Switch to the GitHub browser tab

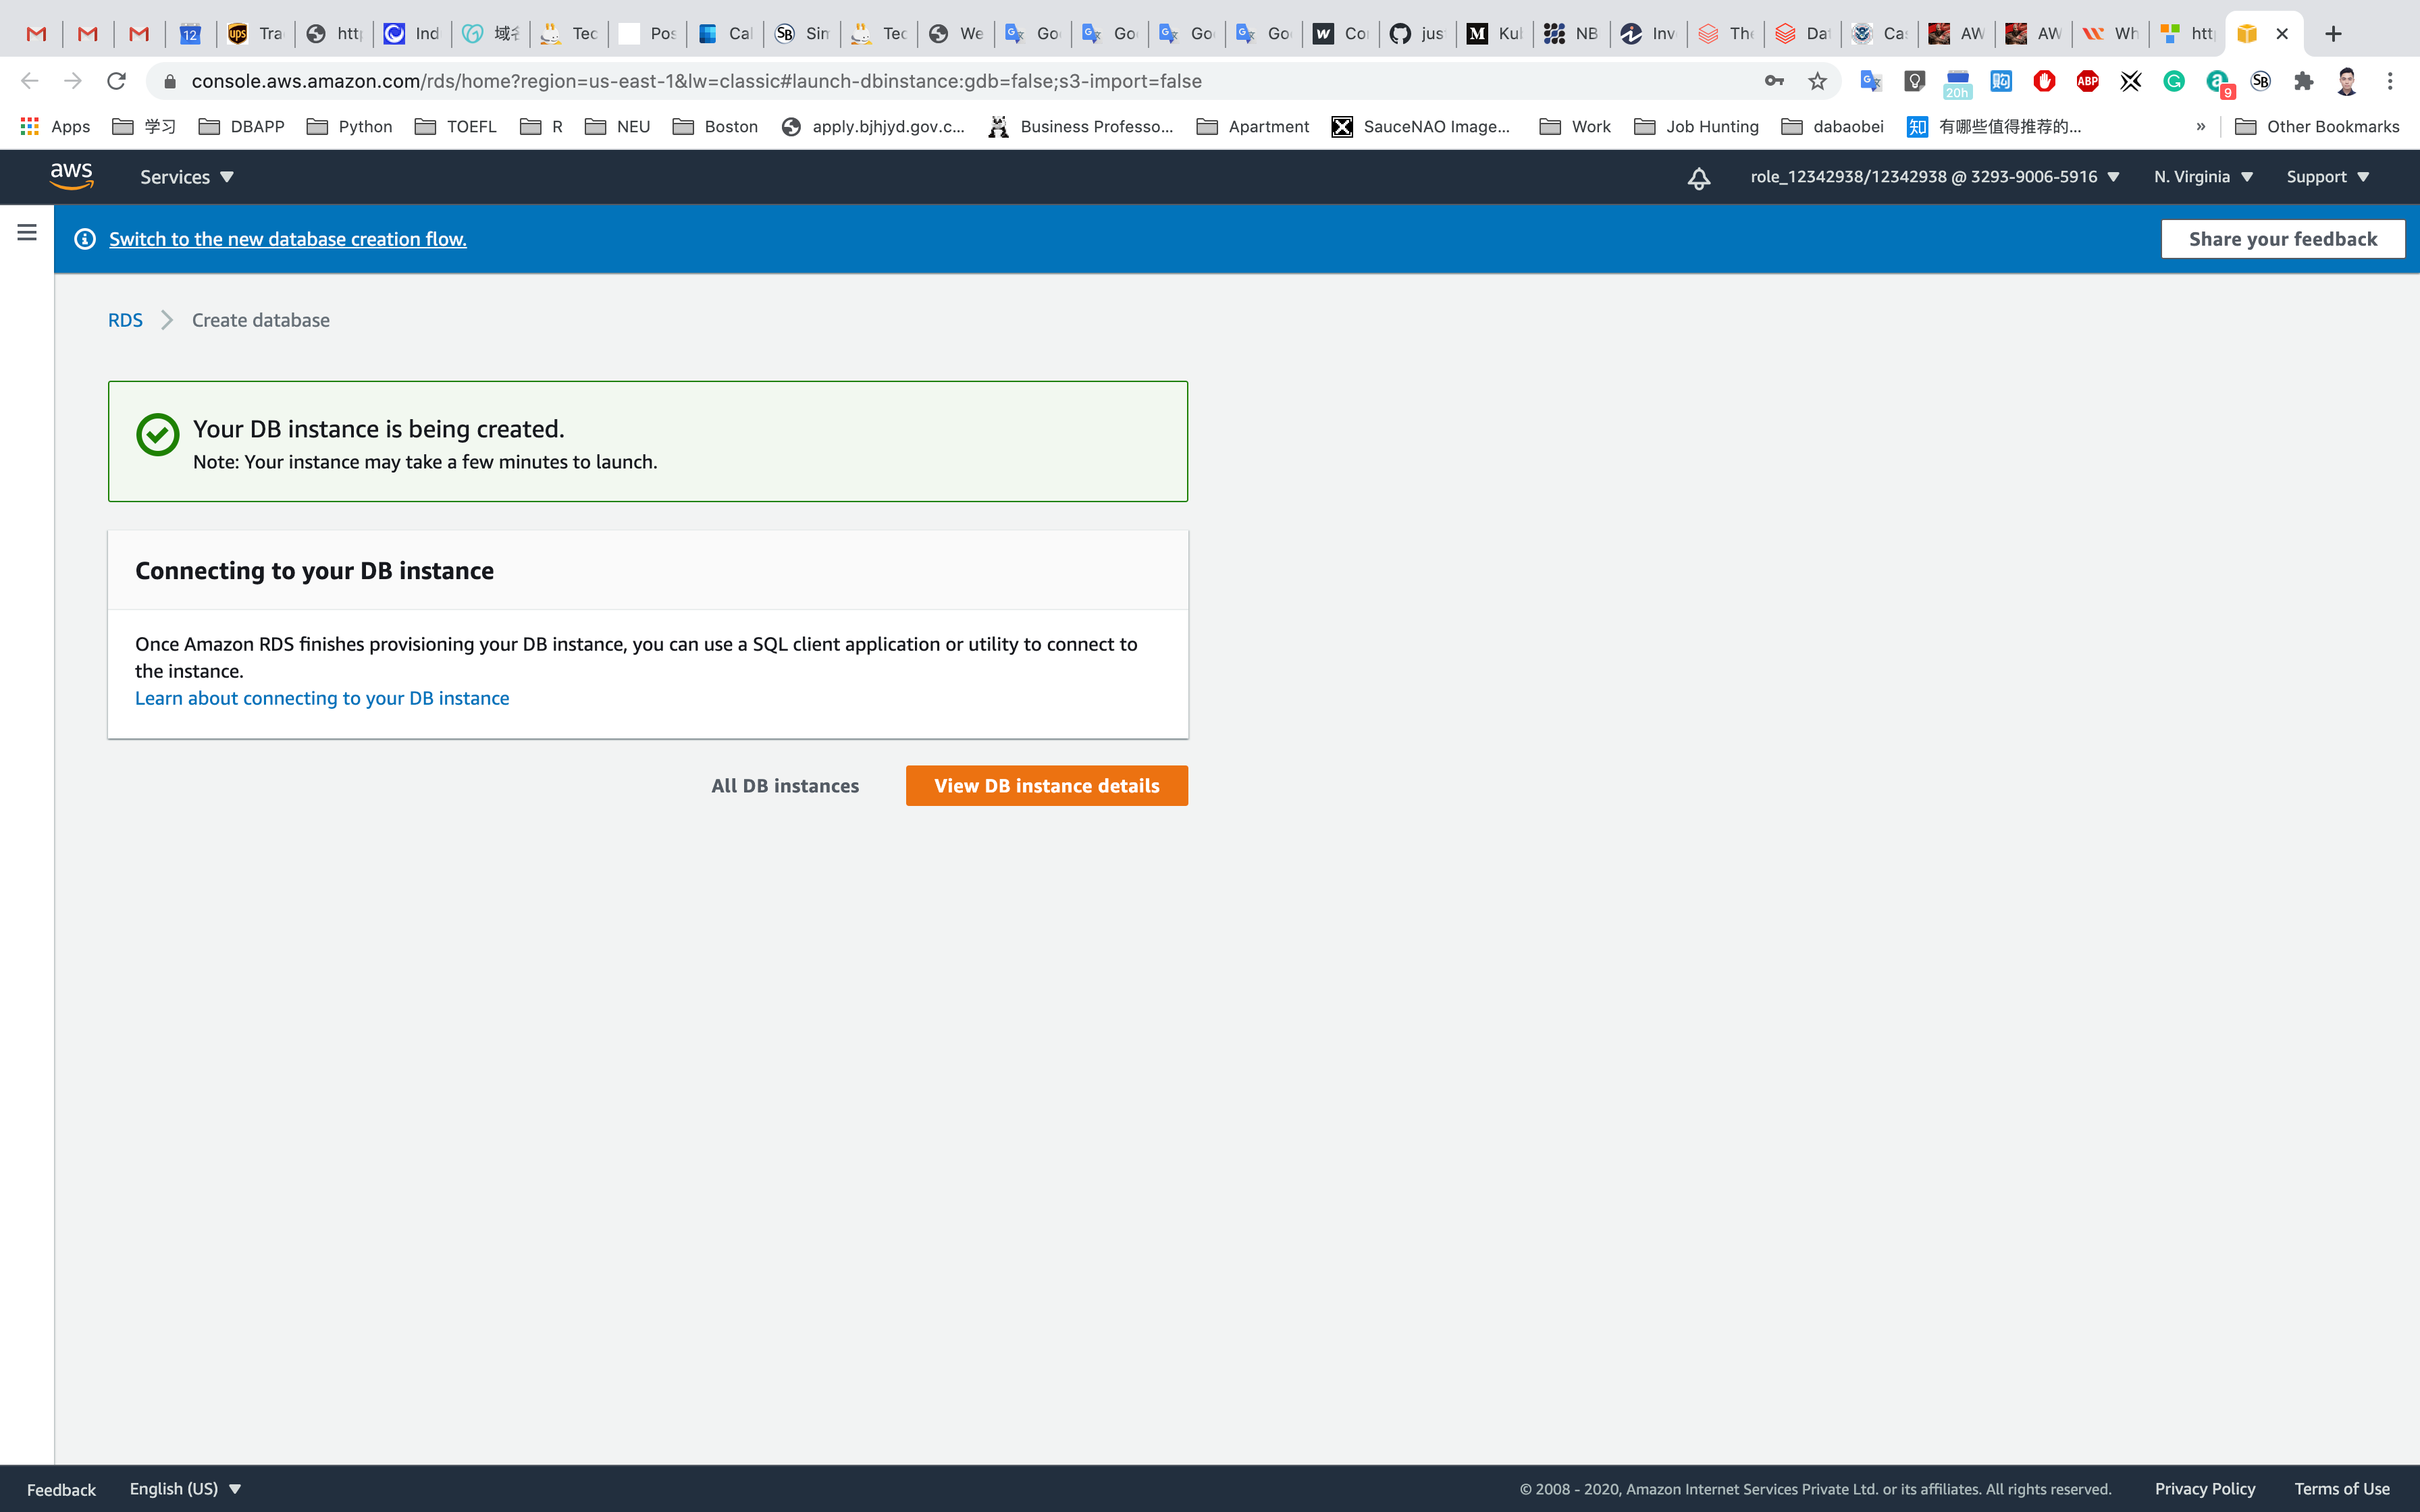pos(1416,33)
